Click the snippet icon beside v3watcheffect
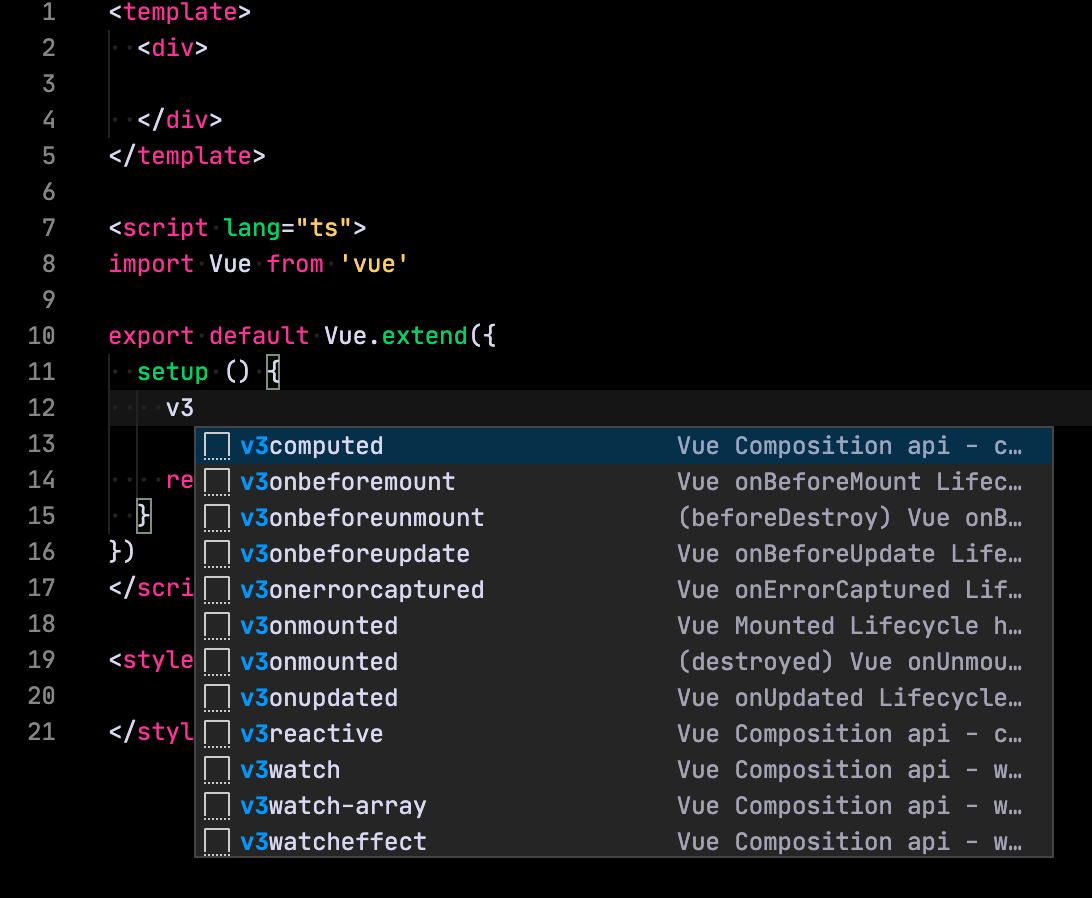The height and width of the screenshot is (898, 1092). [x=217, y=842]
